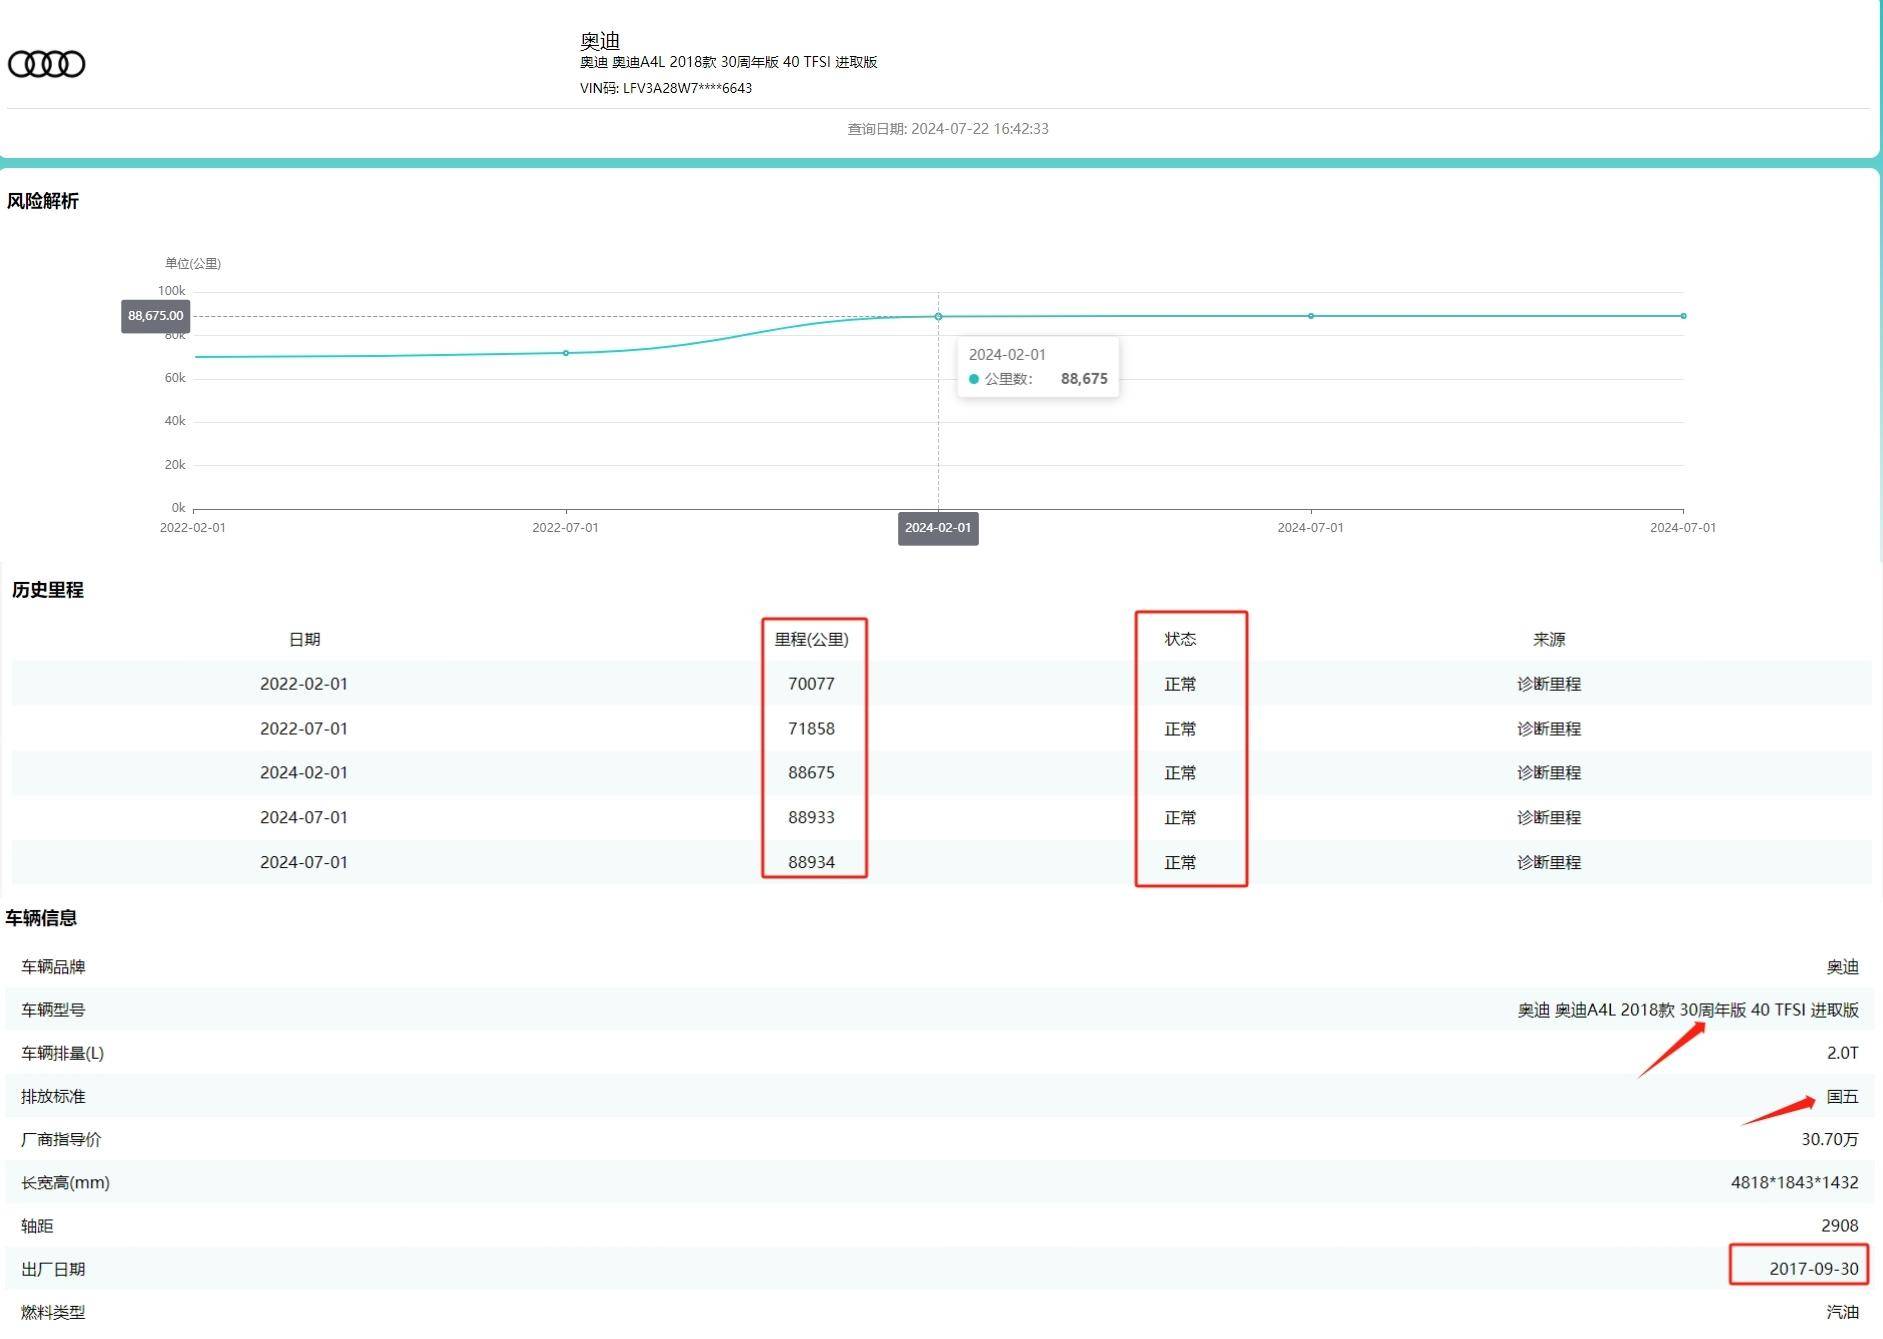
Task: Click the chart data point at 2022-07-01
Action: point(566,353)
